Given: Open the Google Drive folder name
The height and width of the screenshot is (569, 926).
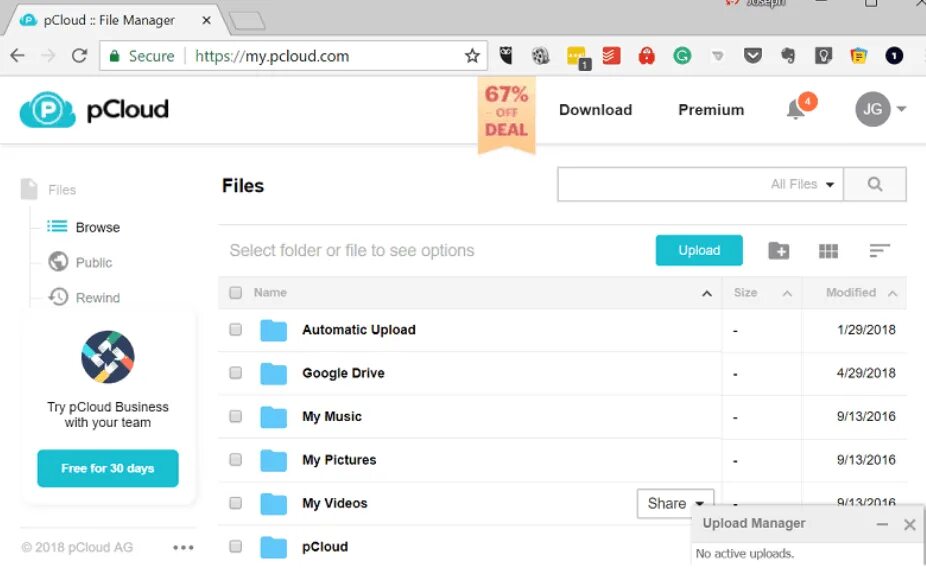Looking at the screenshot, I should (343, 373).
